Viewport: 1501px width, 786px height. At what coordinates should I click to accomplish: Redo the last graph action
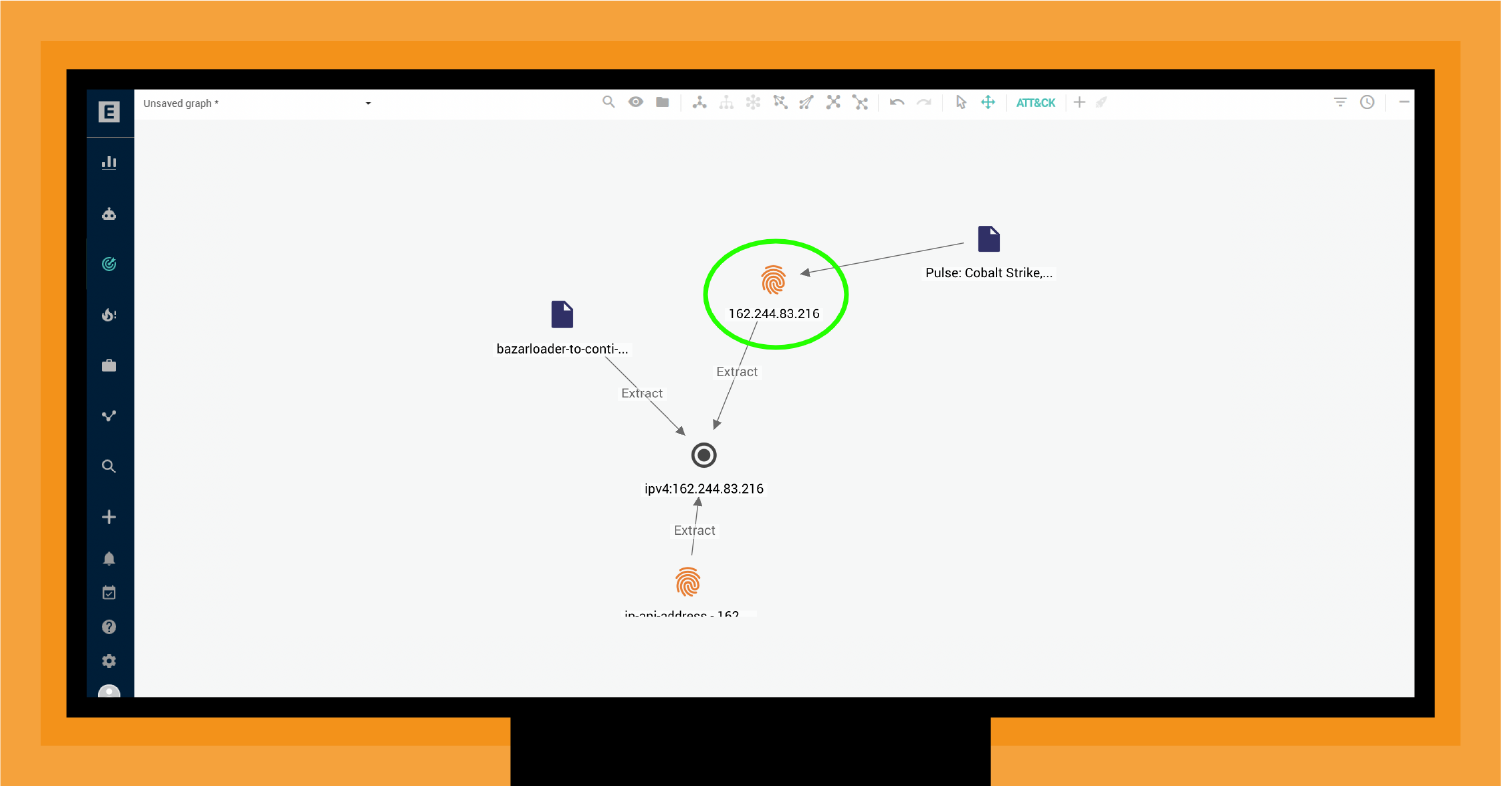point(923,101)
